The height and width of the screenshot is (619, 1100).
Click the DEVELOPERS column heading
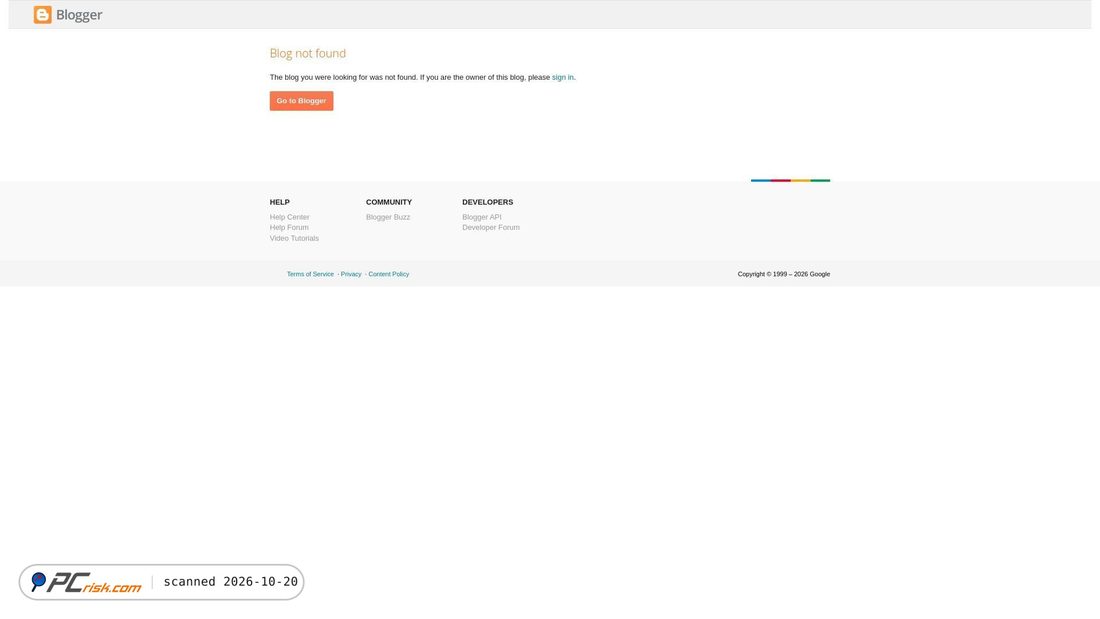[x=488, y=202]
